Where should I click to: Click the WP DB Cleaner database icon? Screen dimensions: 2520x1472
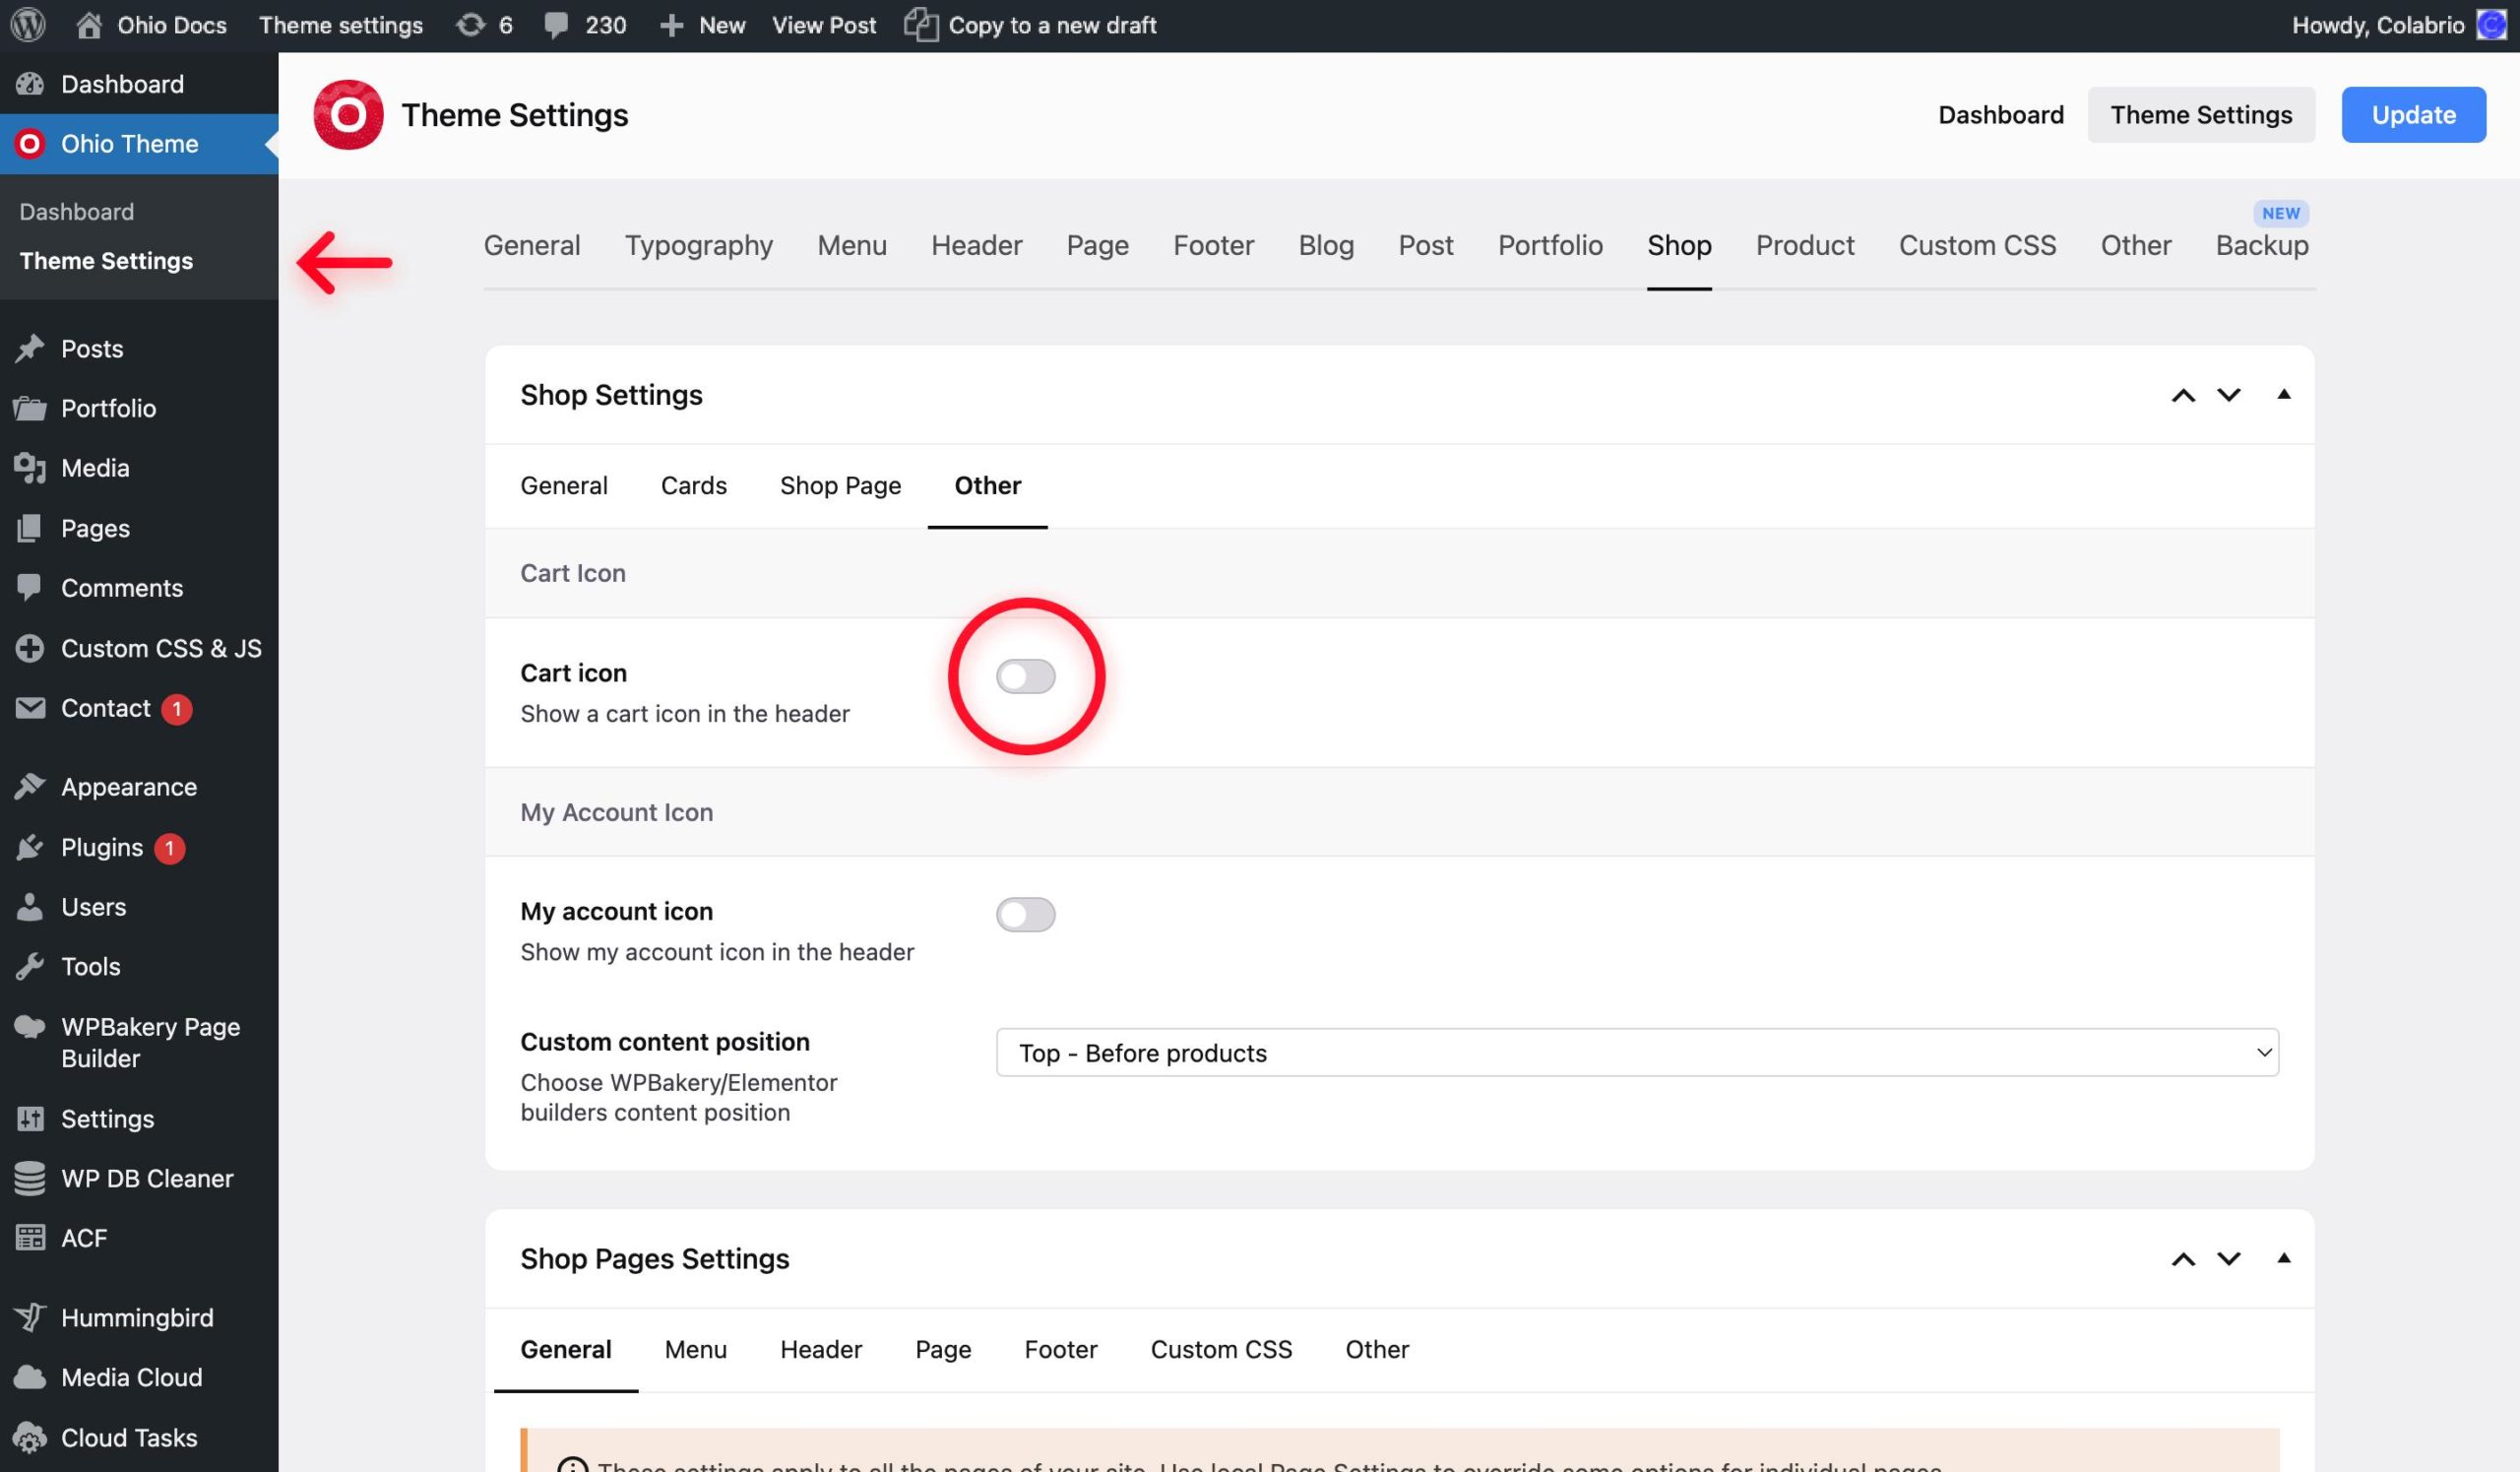pyautogui.click(x=30, y=1178)
